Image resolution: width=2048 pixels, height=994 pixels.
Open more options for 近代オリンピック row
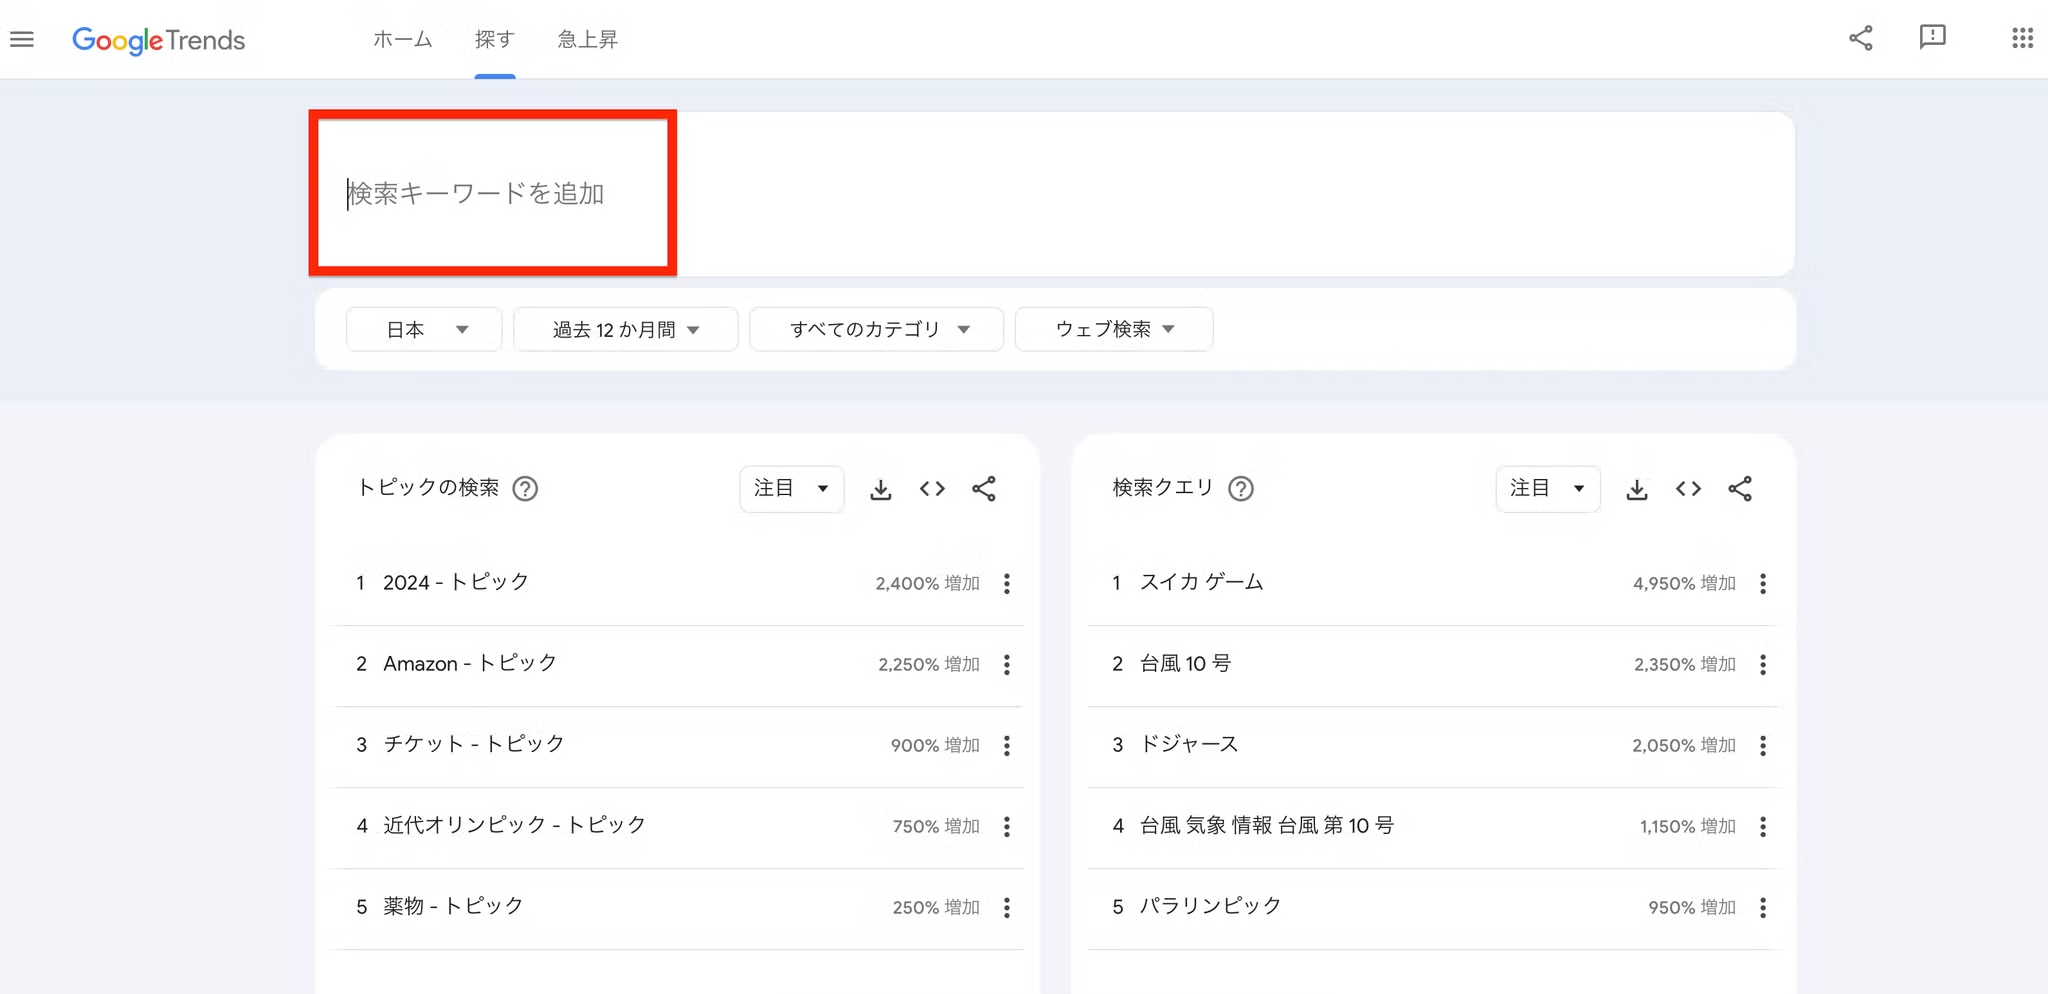[x=1007, y=827]
